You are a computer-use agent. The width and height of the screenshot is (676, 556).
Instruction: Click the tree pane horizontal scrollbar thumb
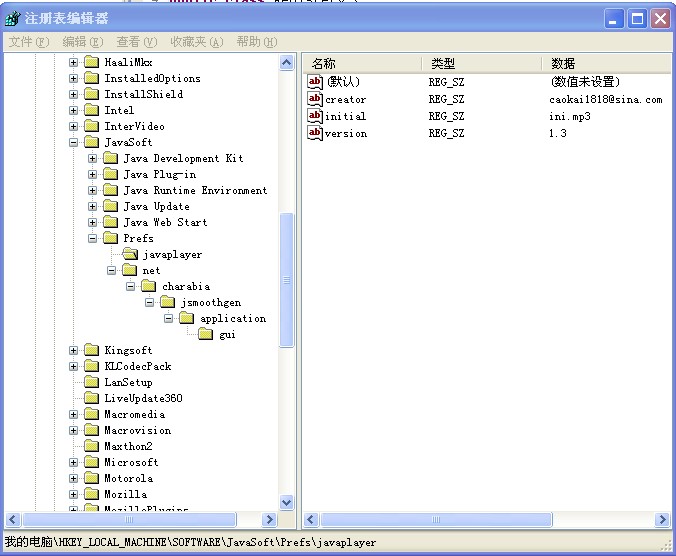pos(129,519)
